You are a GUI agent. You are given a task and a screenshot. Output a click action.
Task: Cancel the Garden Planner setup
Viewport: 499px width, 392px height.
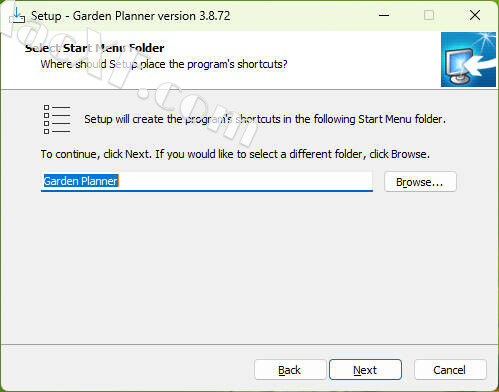tap(450, 370)
